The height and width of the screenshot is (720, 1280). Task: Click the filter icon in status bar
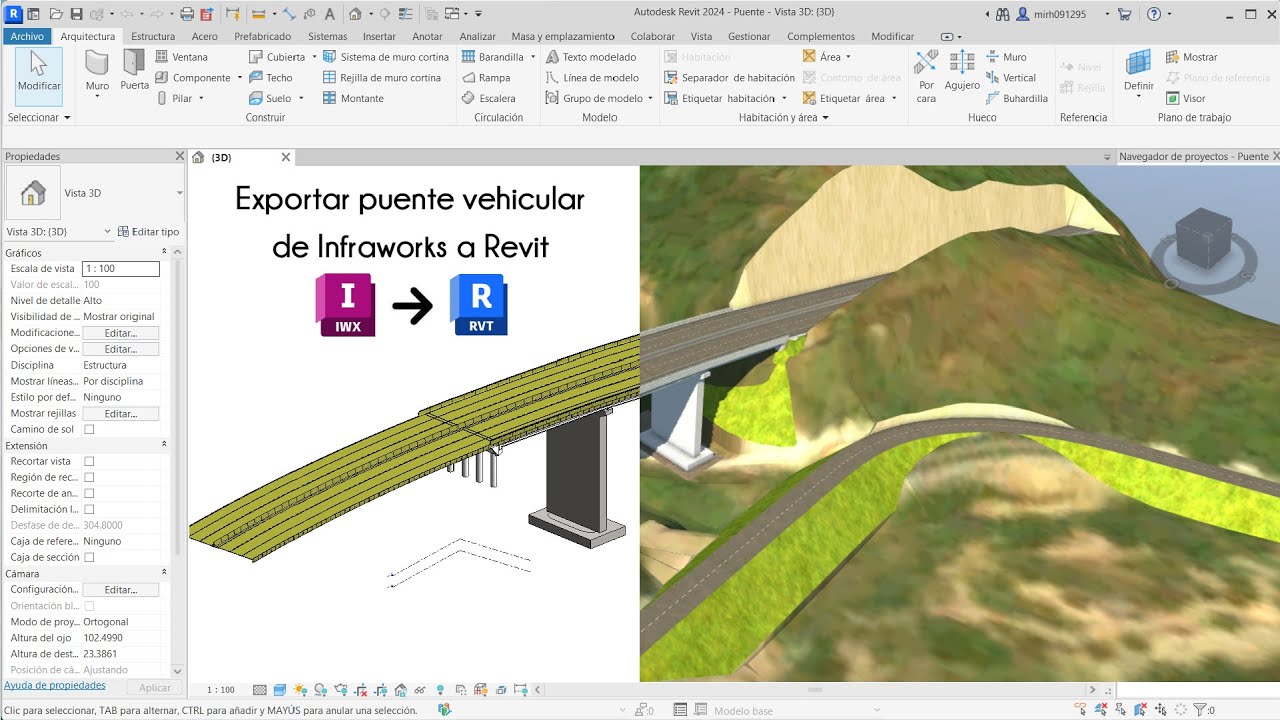pyautogui.click(x=1199, y=710)
